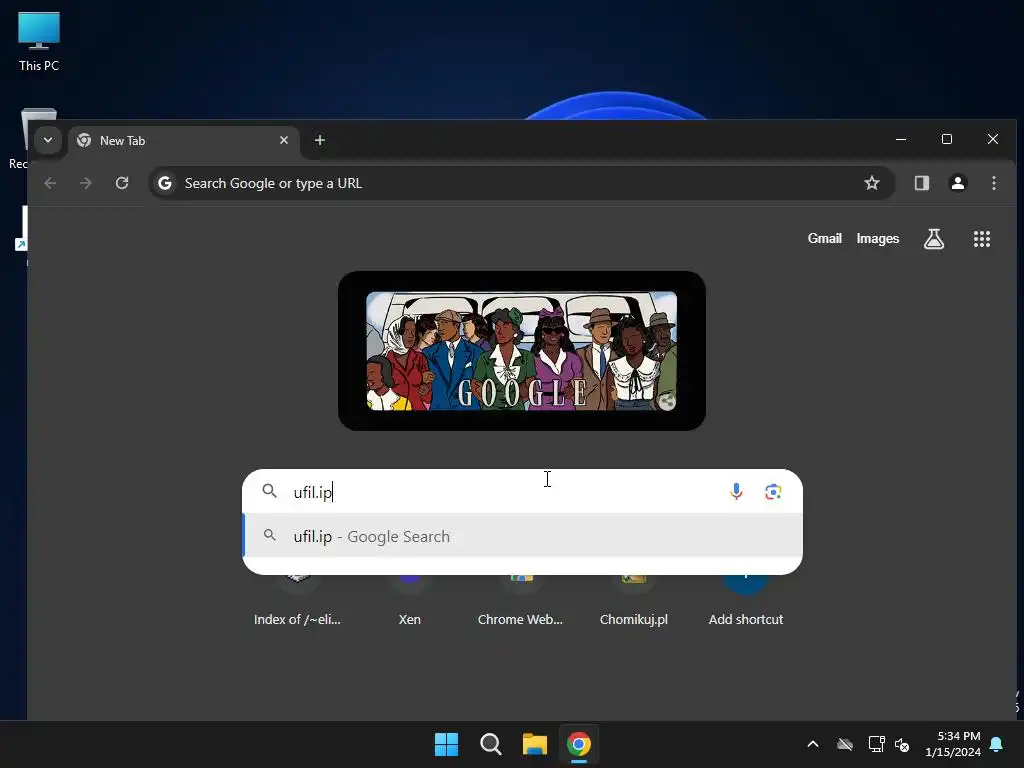Open Chrome side panel
The image size is (1024, 768).
[x=921, y=184]
